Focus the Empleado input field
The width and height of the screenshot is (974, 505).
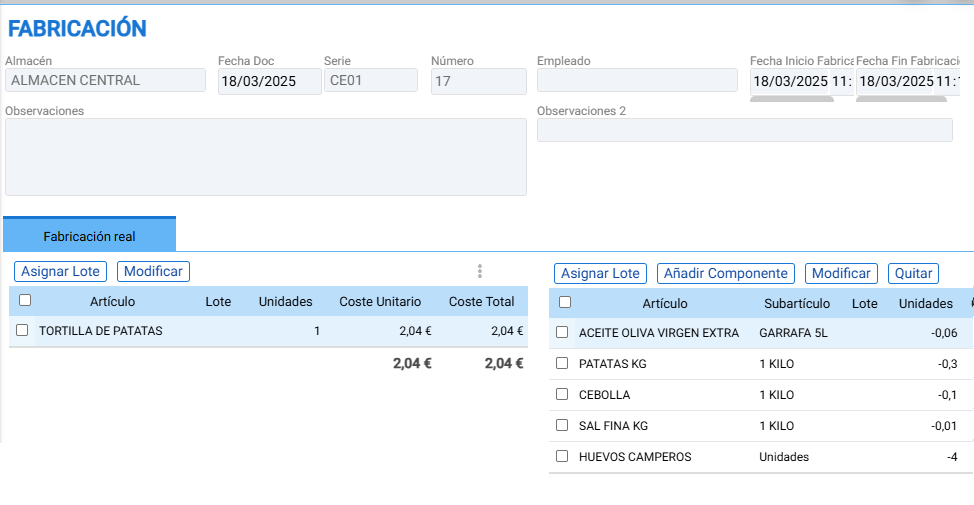(637, 81)
